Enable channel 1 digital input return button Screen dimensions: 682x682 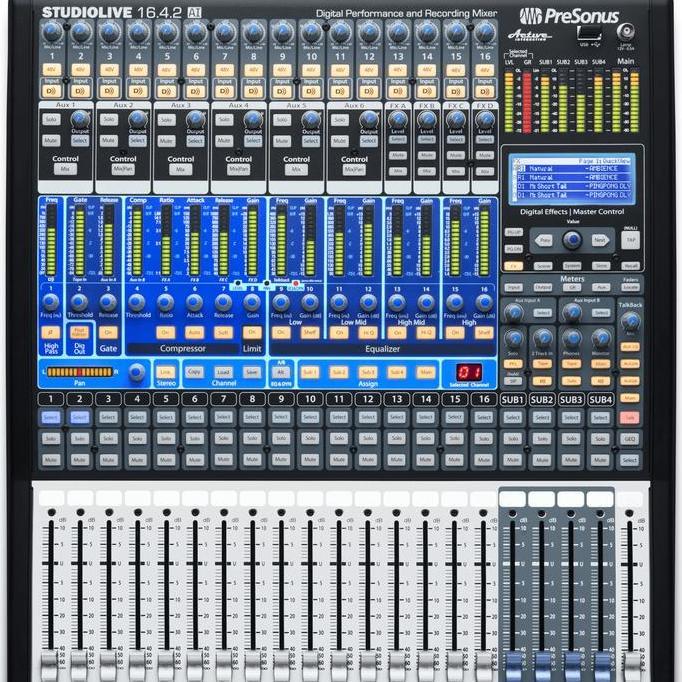coord(51,91)
